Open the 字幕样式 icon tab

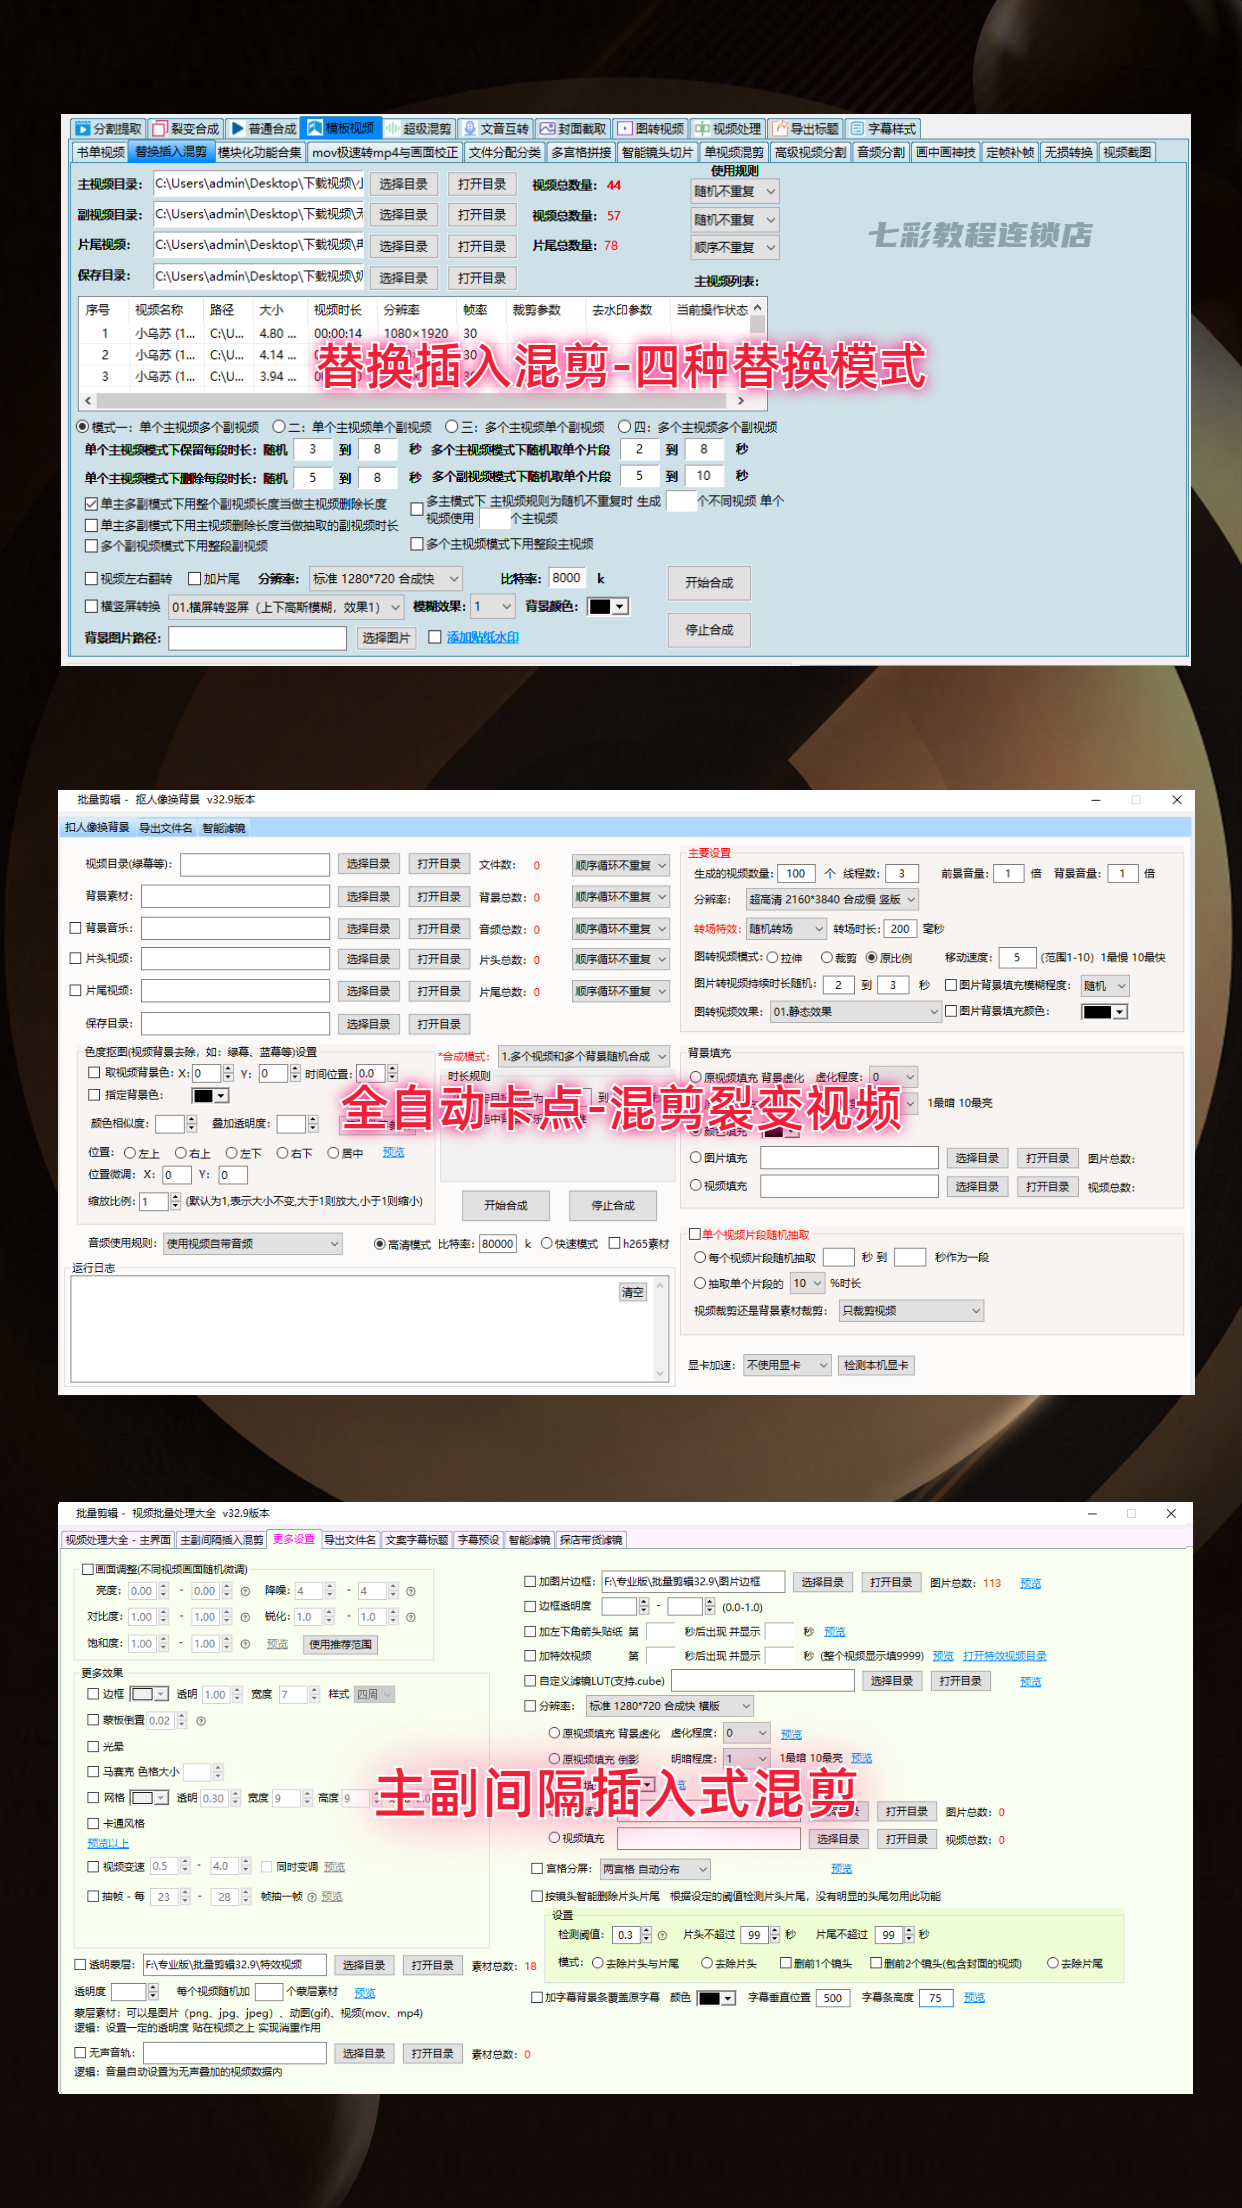(x=883, y=129)
